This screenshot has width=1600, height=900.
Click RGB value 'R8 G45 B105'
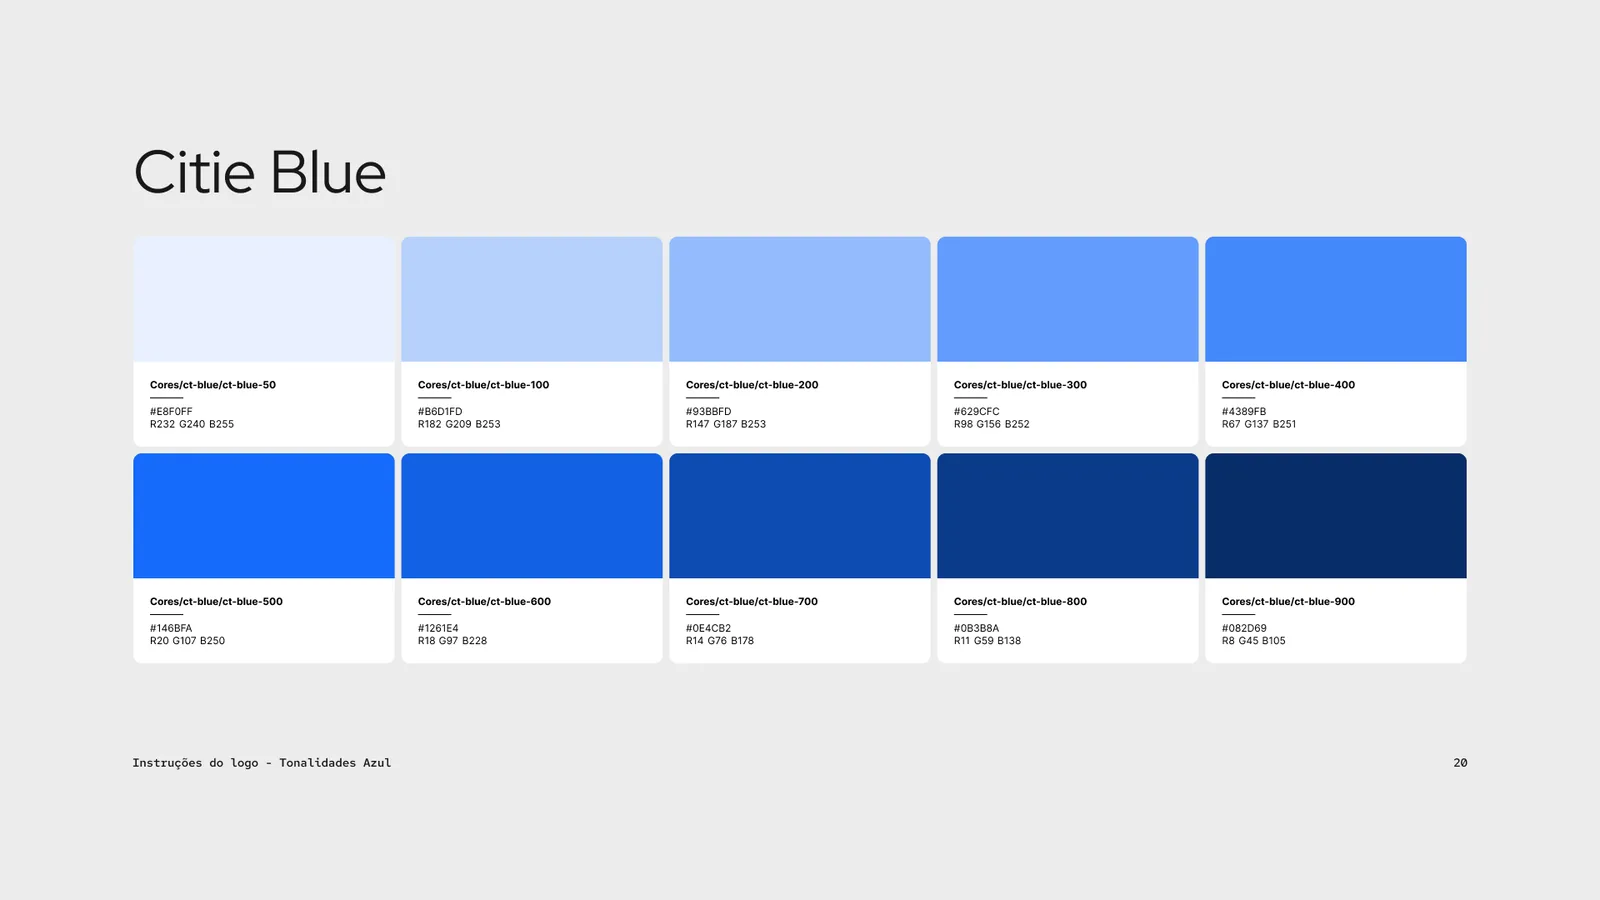coord(1254,641)
